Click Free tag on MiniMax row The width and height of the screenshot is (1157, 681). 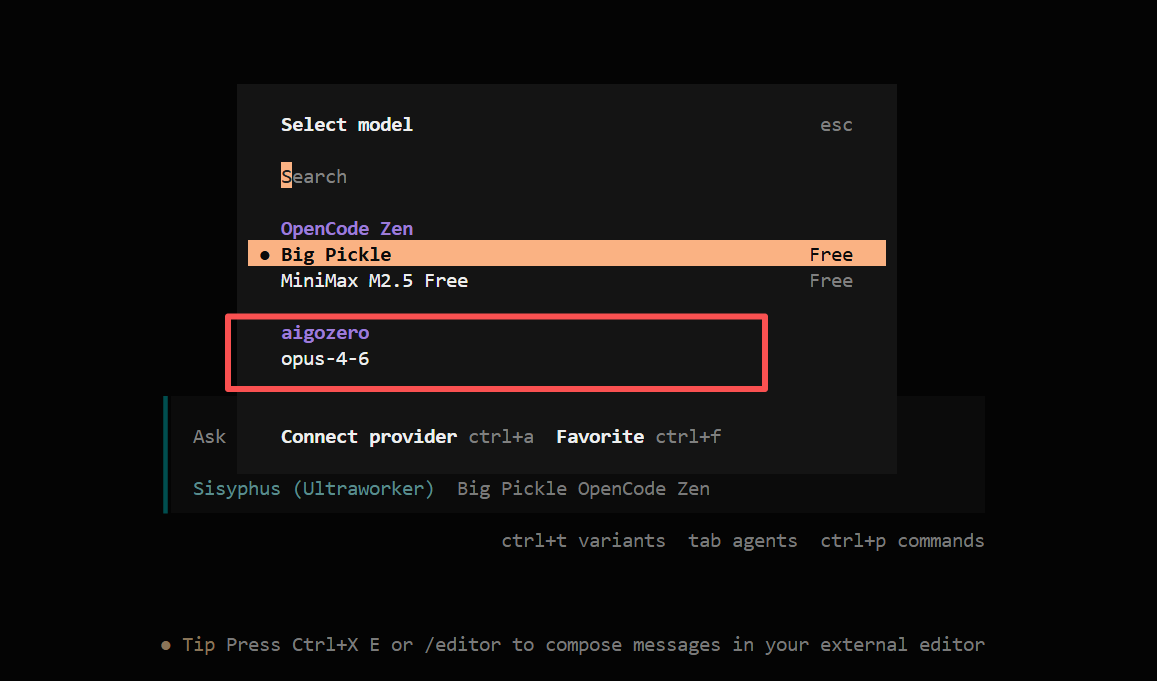click(831, 281)
